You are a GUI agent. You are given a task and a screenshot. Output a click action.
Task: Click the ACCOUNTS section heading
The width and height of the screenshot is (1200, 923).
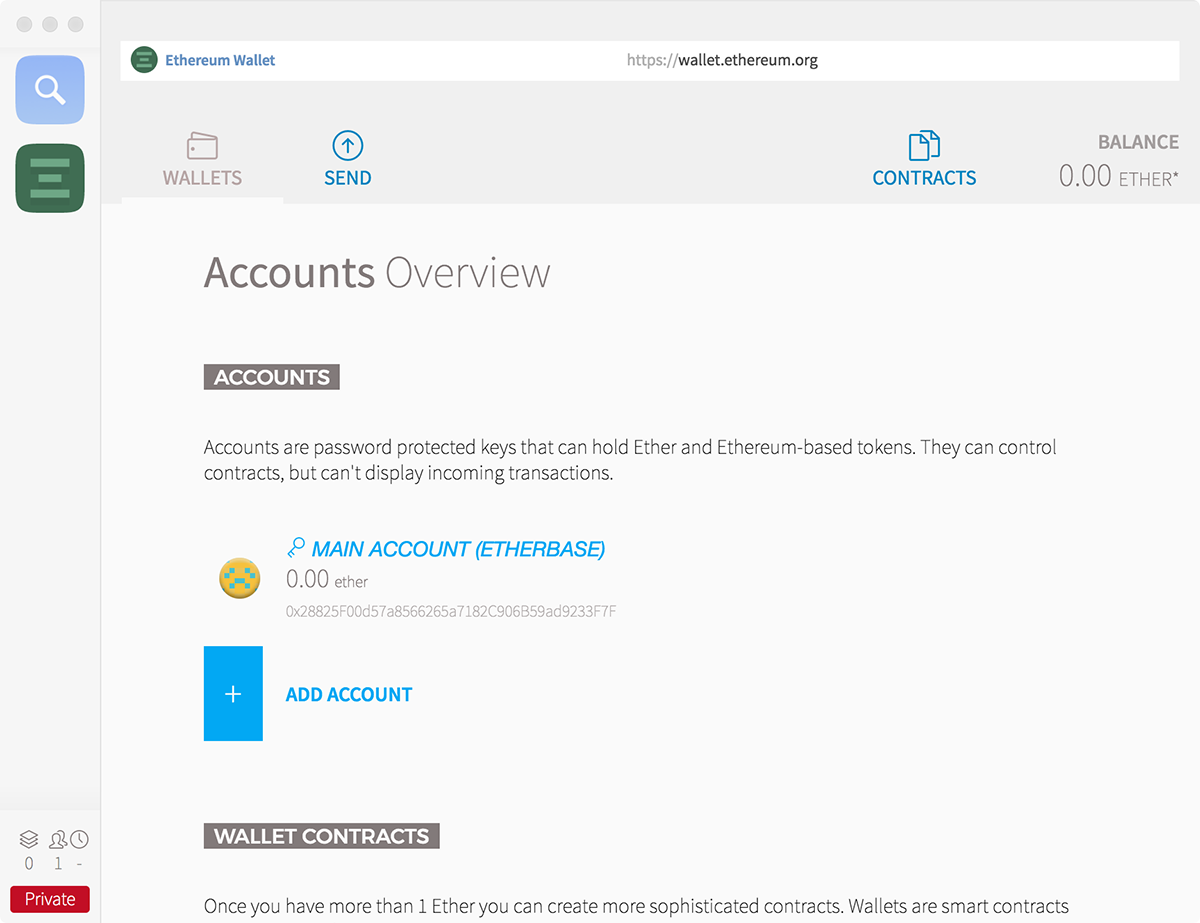[272, 377]
